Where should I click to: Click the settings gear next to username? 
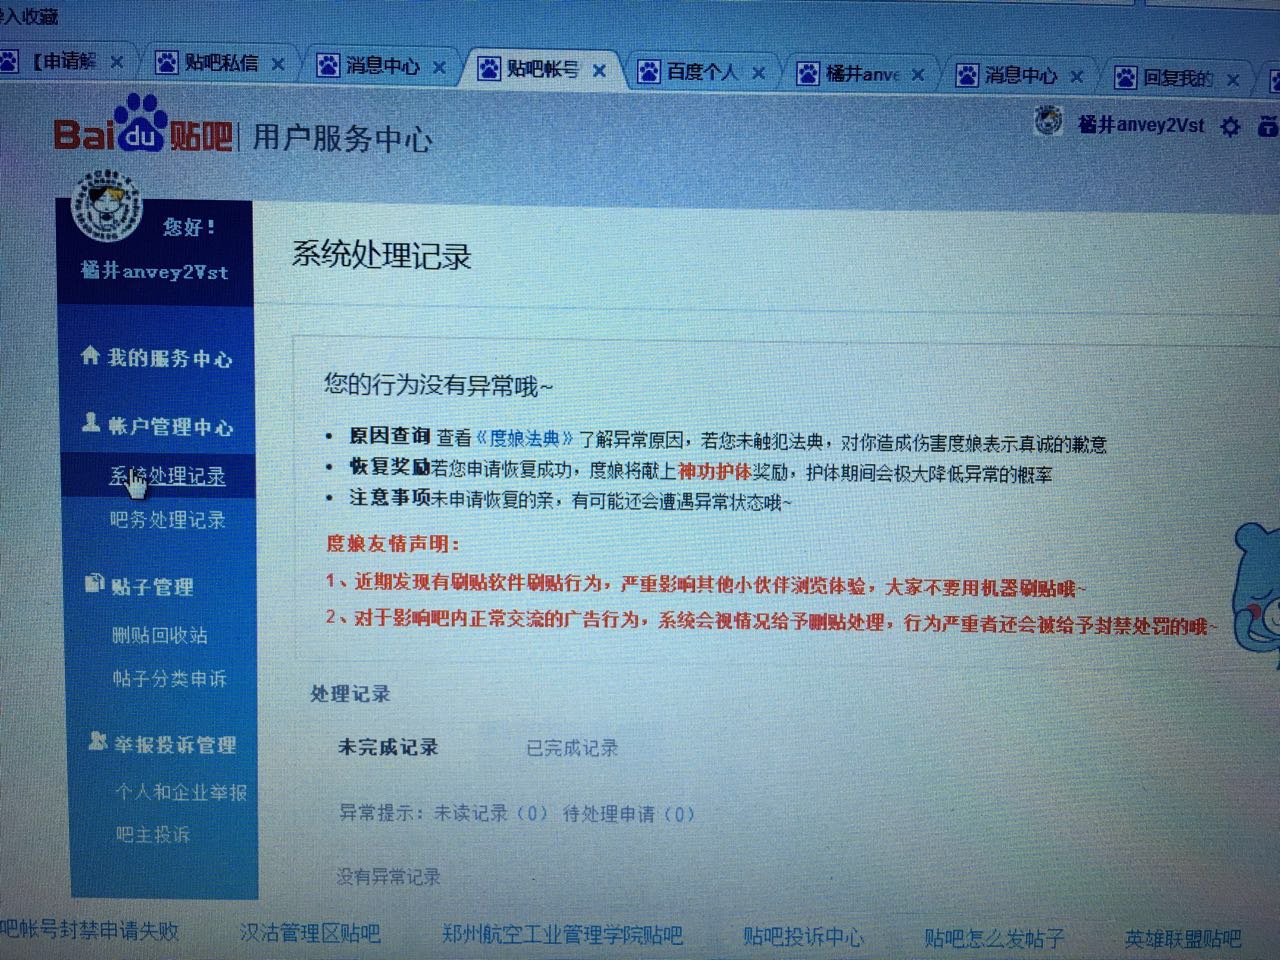click(1231, 127)
